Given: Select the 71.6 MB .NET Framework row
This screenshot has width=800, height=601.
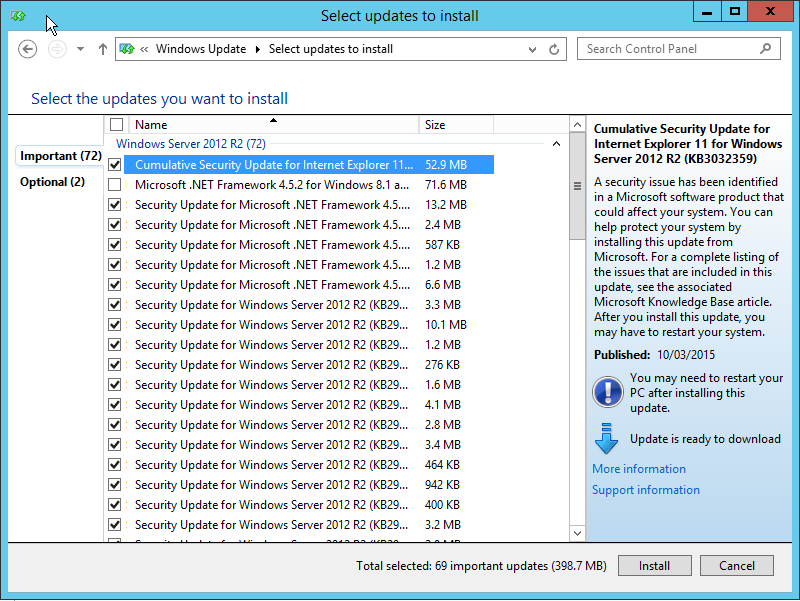Looking at the screenshot, I should coord(309,185).
